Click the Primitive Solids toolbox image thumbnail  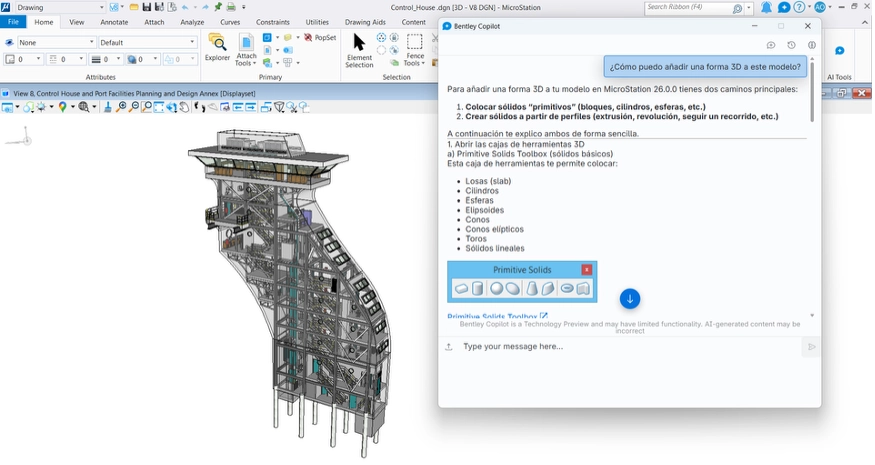522,282
